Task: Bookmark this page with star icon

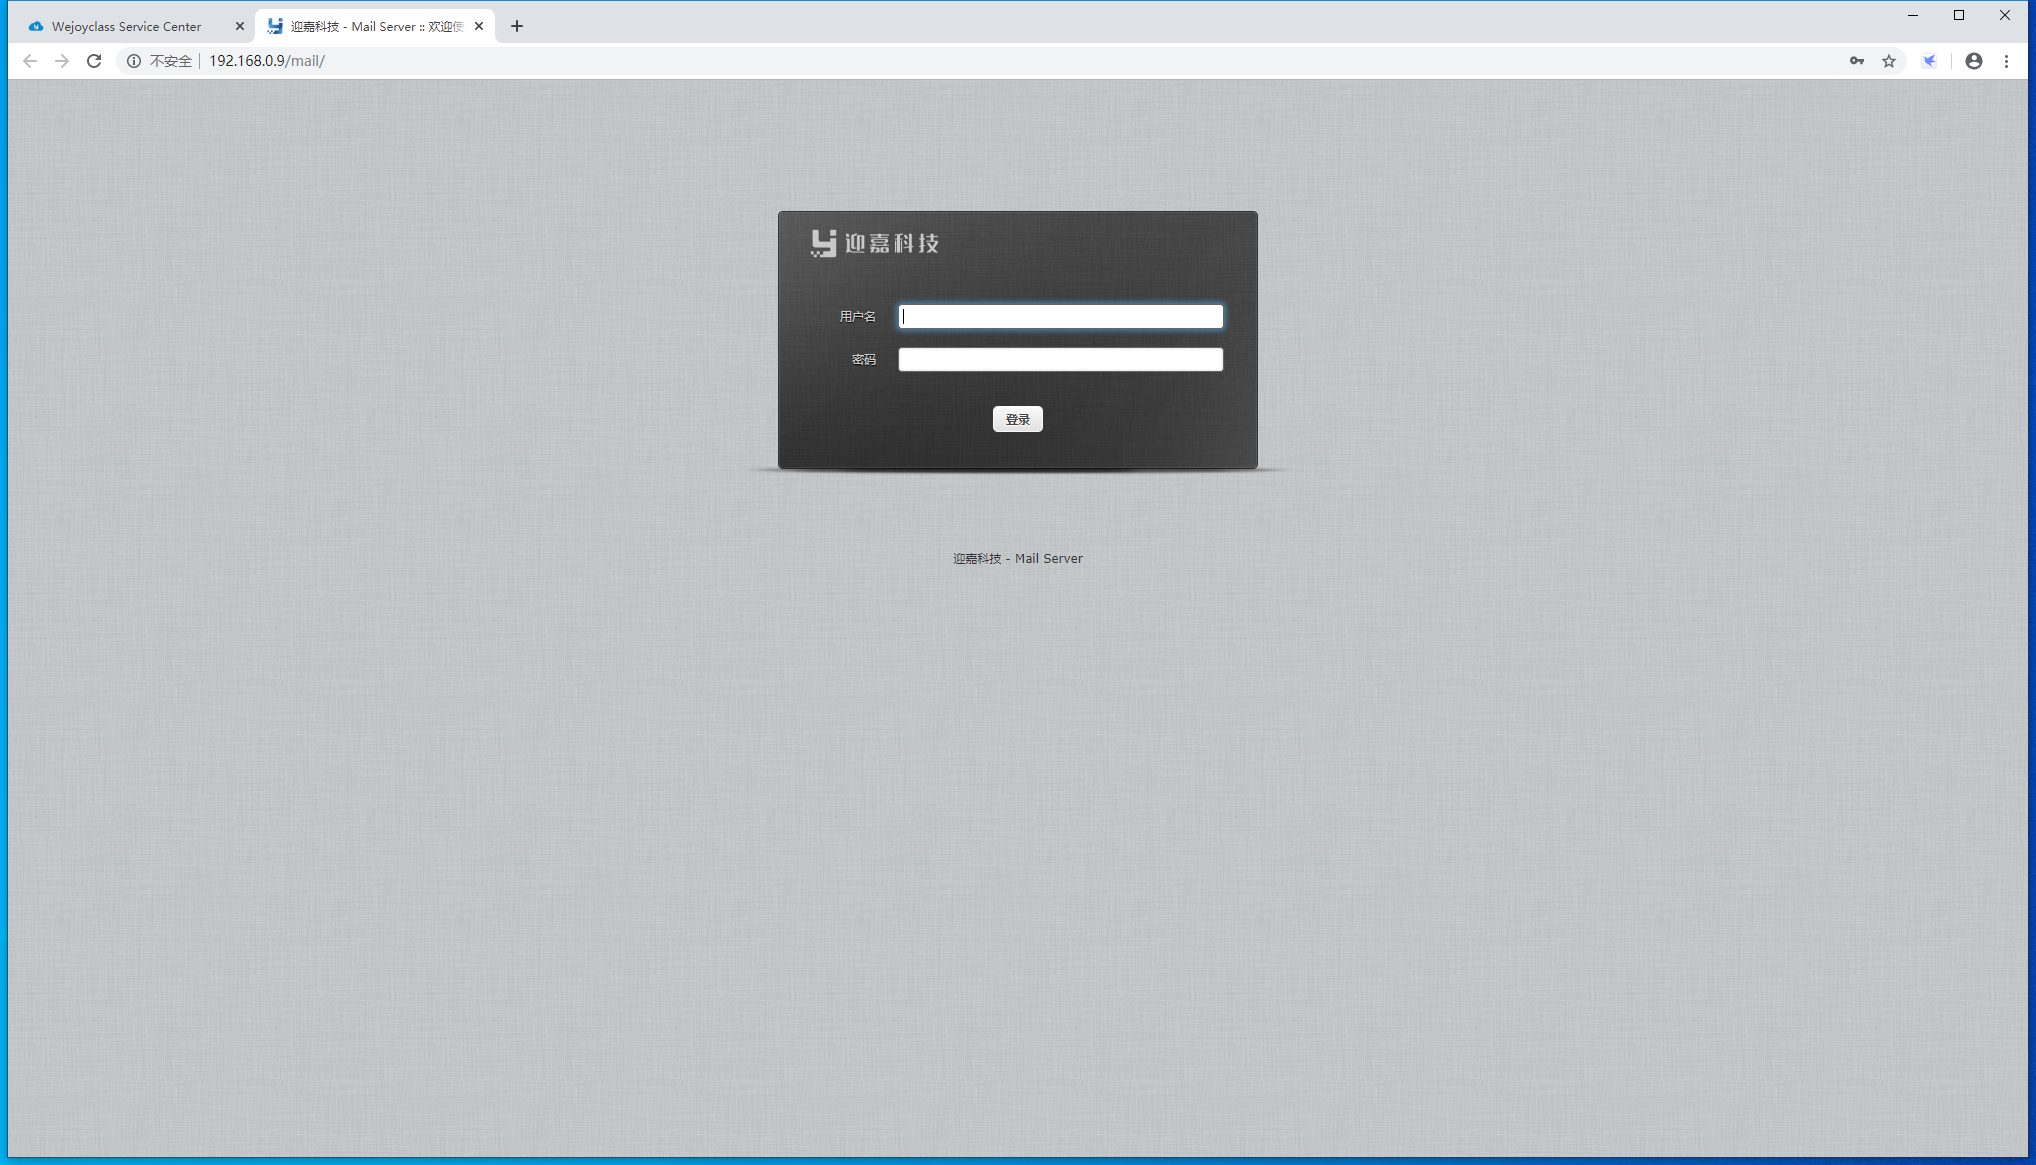Action: [x=1889, y=61]
